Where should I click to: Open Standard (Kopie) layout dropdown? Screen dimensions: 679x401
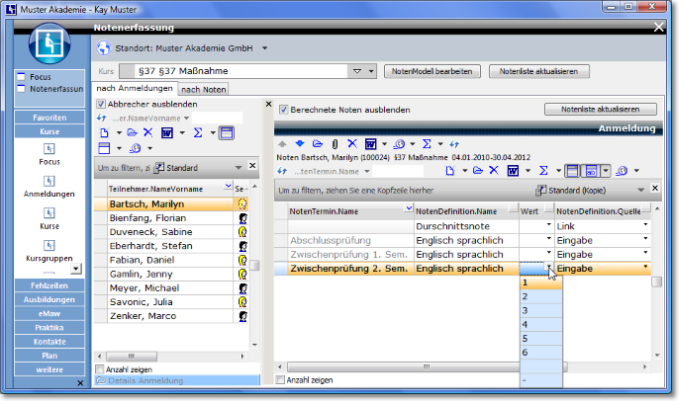click(641, 190)
